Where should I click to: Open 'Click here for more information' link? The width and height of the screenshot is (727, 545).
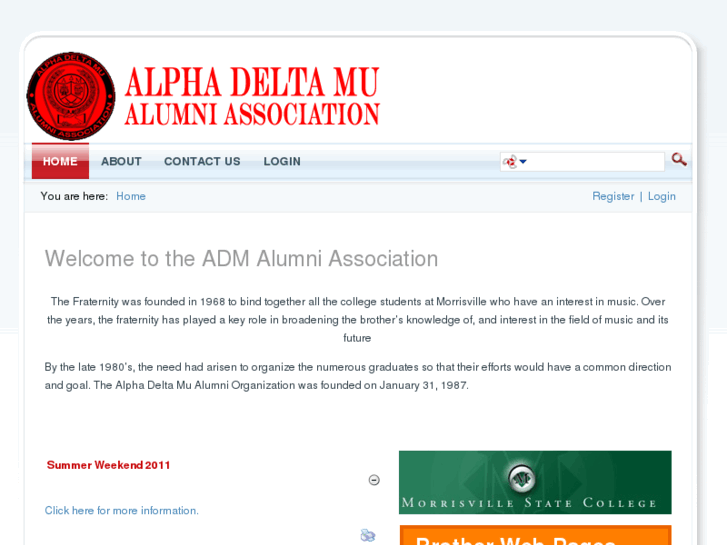coord(121,510)
